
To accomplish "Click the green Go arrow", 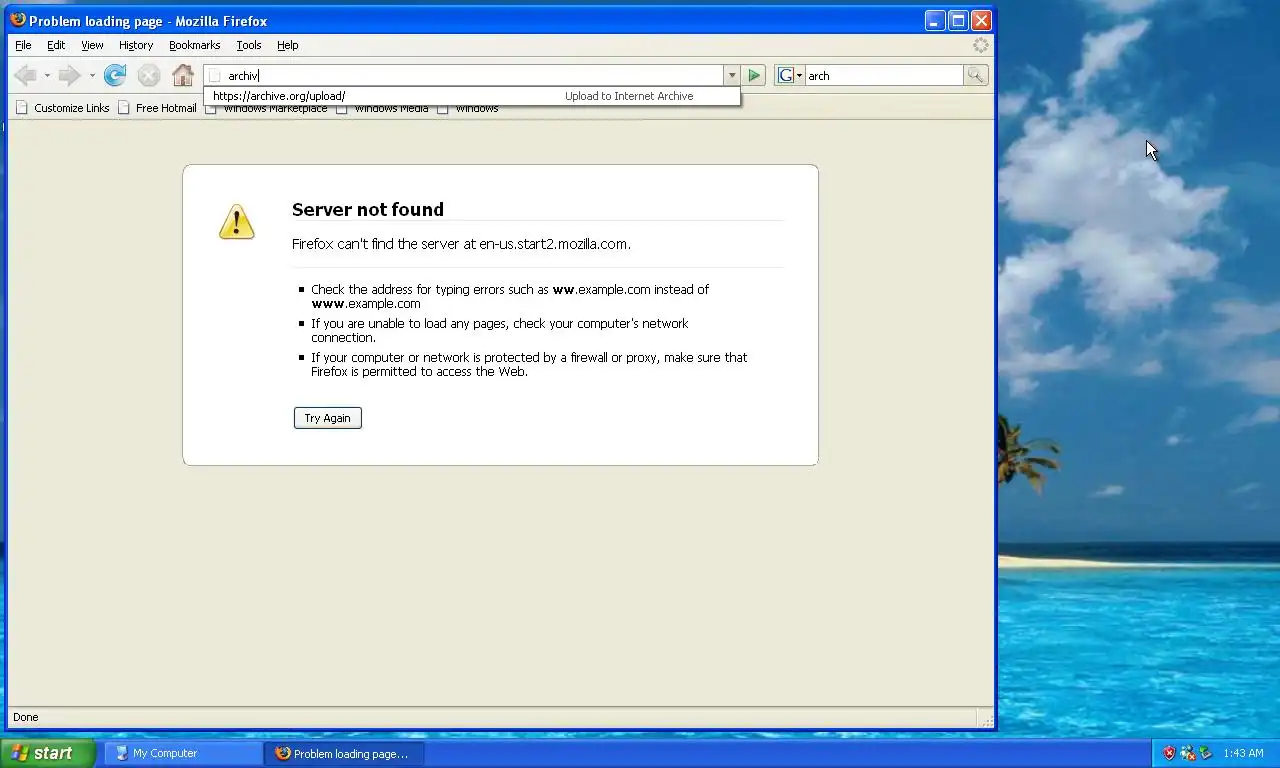I will pyautogui.click(x=755, y=75).
